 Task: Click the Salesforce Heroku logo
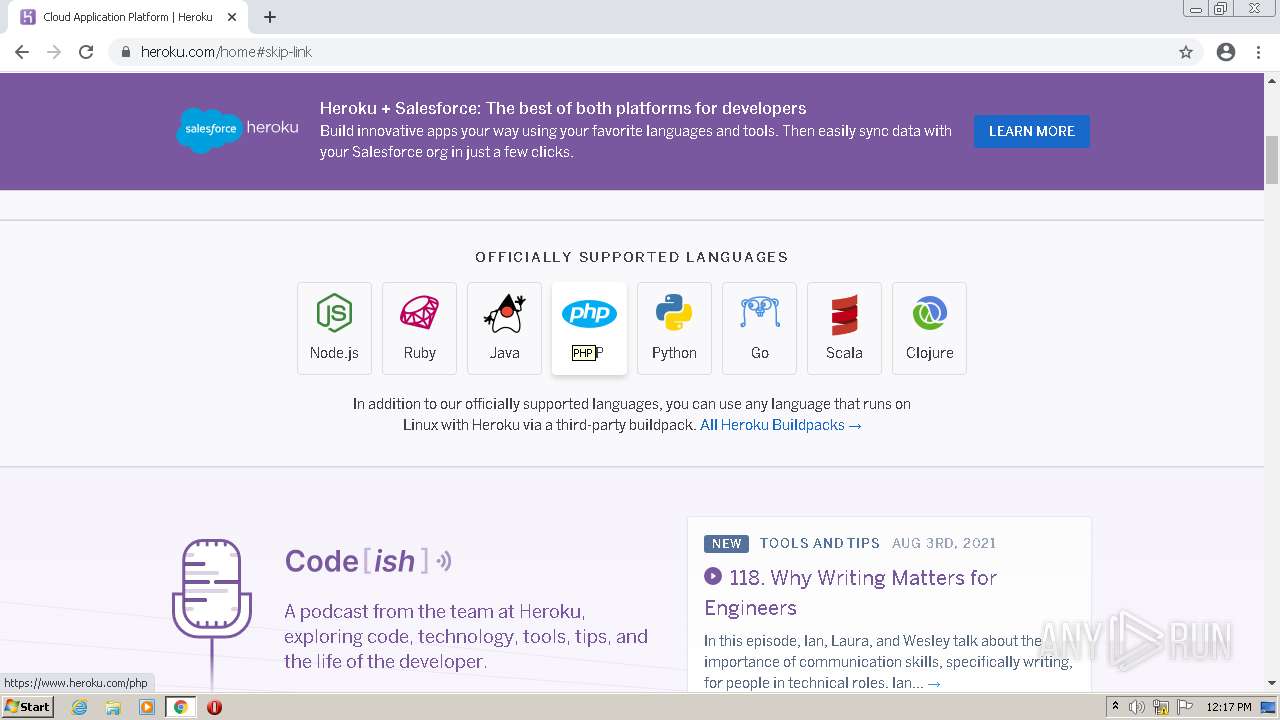237,130
